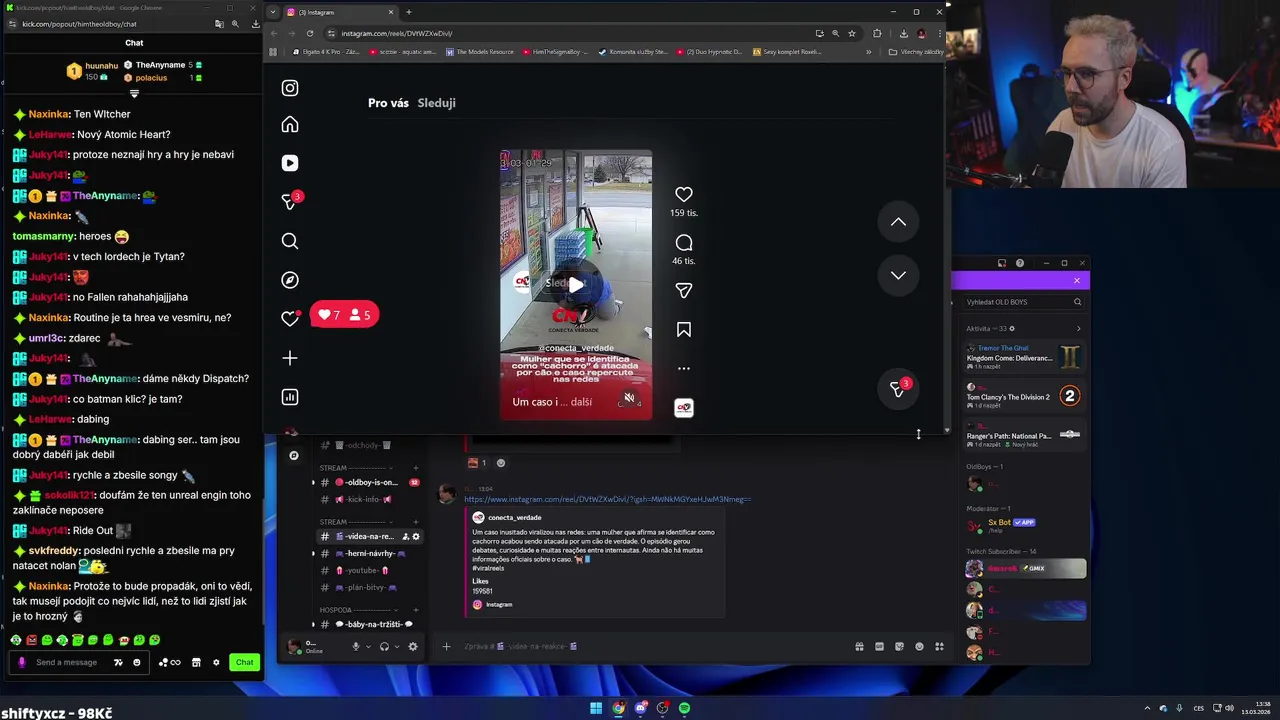Open Instagram notifications heart icon
The width and height of the screenshot is (1280, 720).
(x=290, y=318)
